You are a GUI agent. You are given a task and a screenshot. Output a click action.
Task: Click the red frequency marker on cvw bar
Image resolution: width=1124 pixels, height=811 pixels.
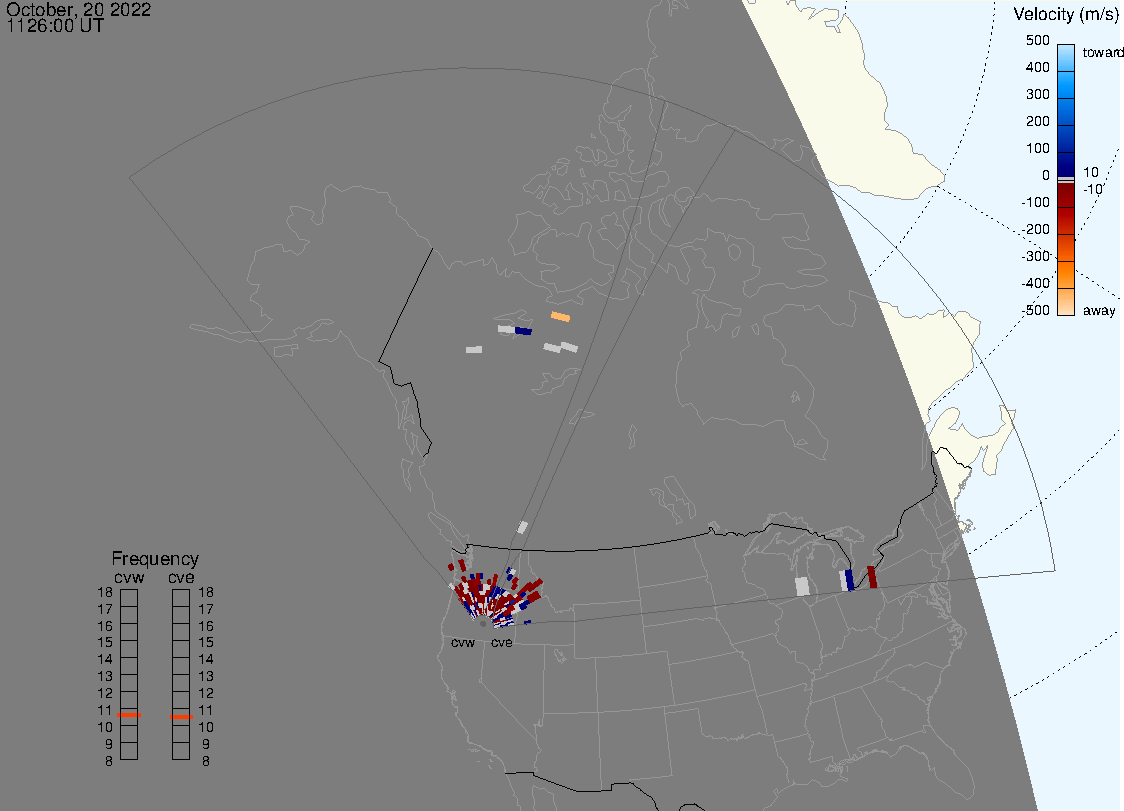(x=129, y=715)
